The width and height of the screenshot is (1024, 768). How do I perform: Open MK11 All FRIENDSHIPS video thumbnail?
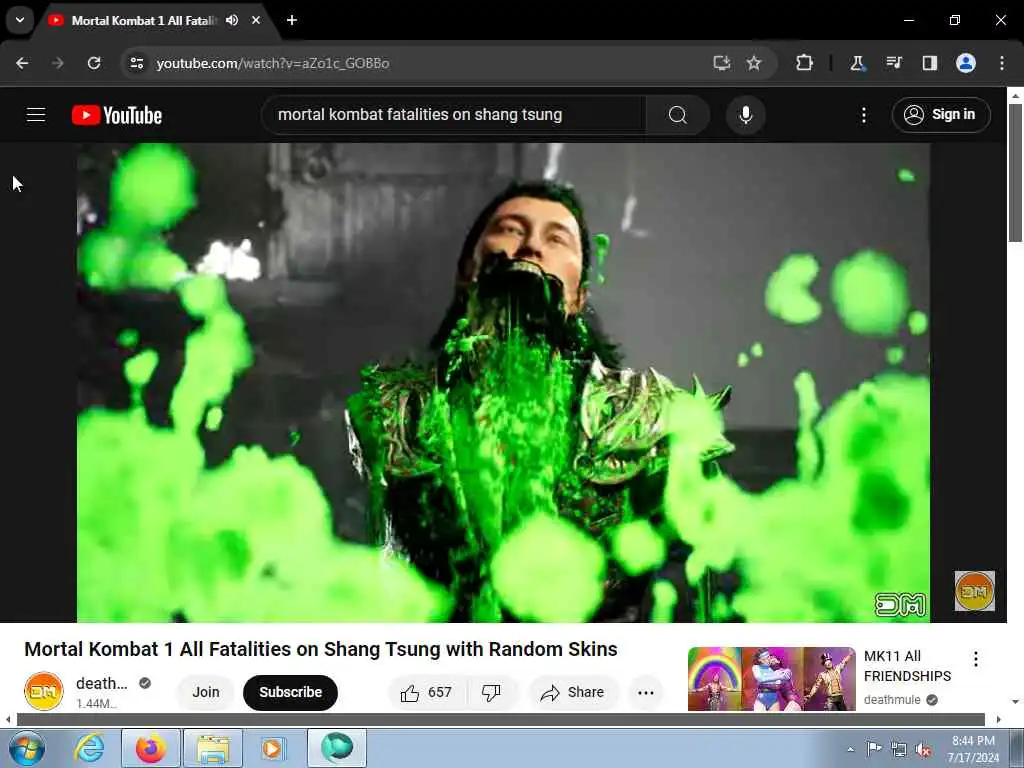(772, 679)
